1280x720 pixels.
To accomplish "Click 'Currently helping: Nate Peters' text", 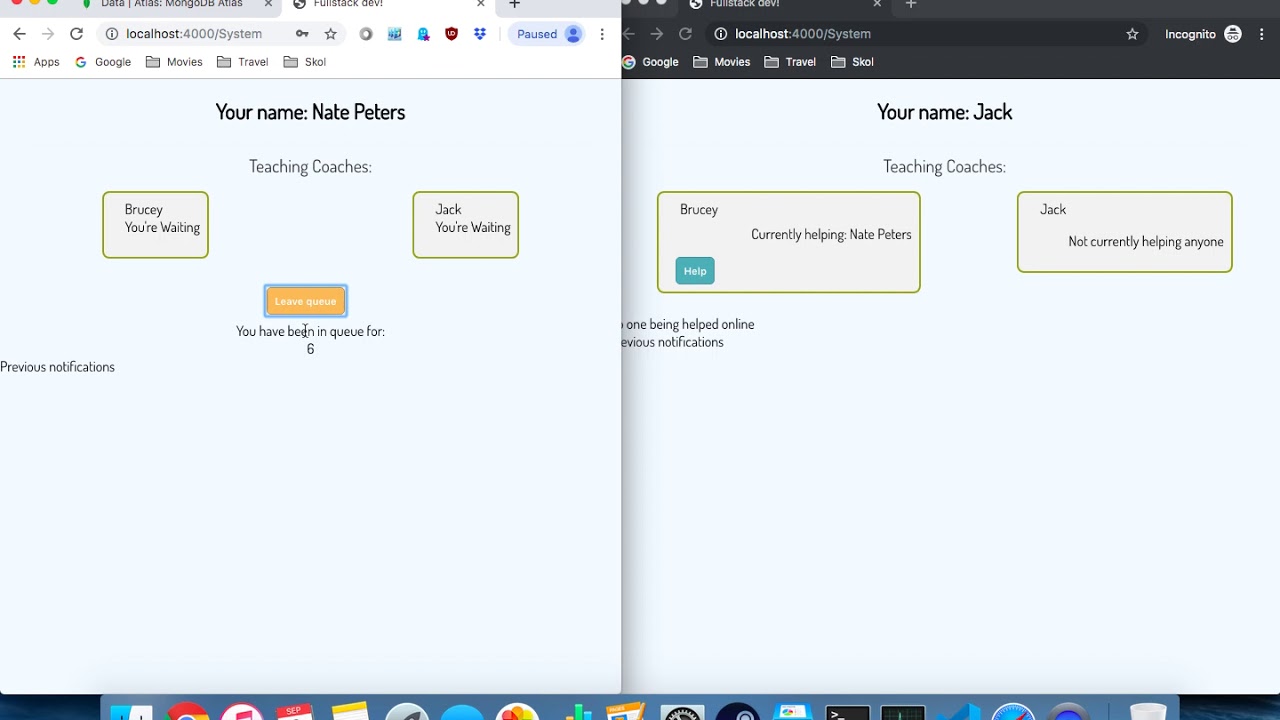I will pyautogui.click(x=831, y=235).
